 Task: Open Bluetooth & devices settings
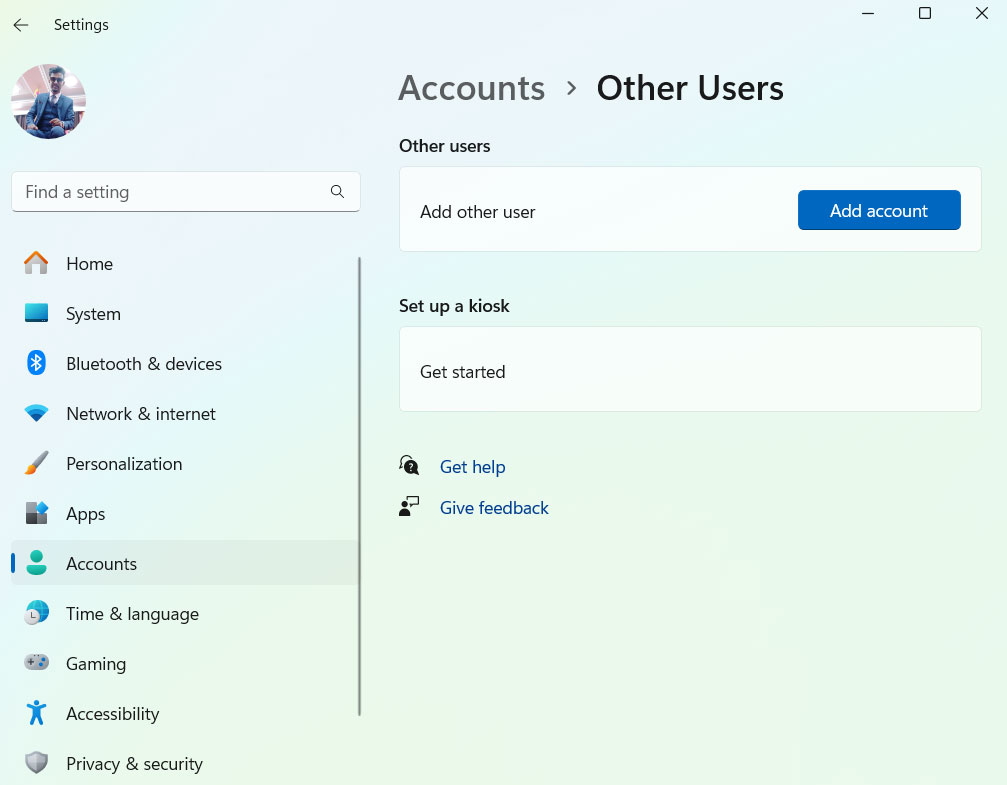tap(184, 364)
